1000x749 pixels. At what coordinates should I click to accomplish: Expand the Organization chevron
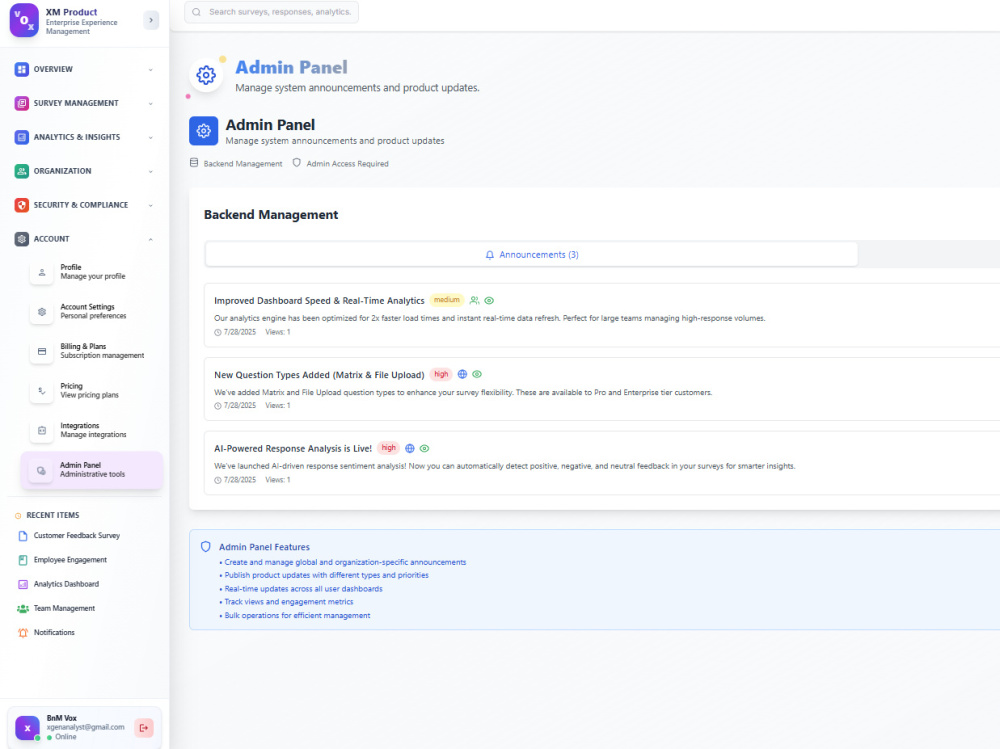pos(151,171)
